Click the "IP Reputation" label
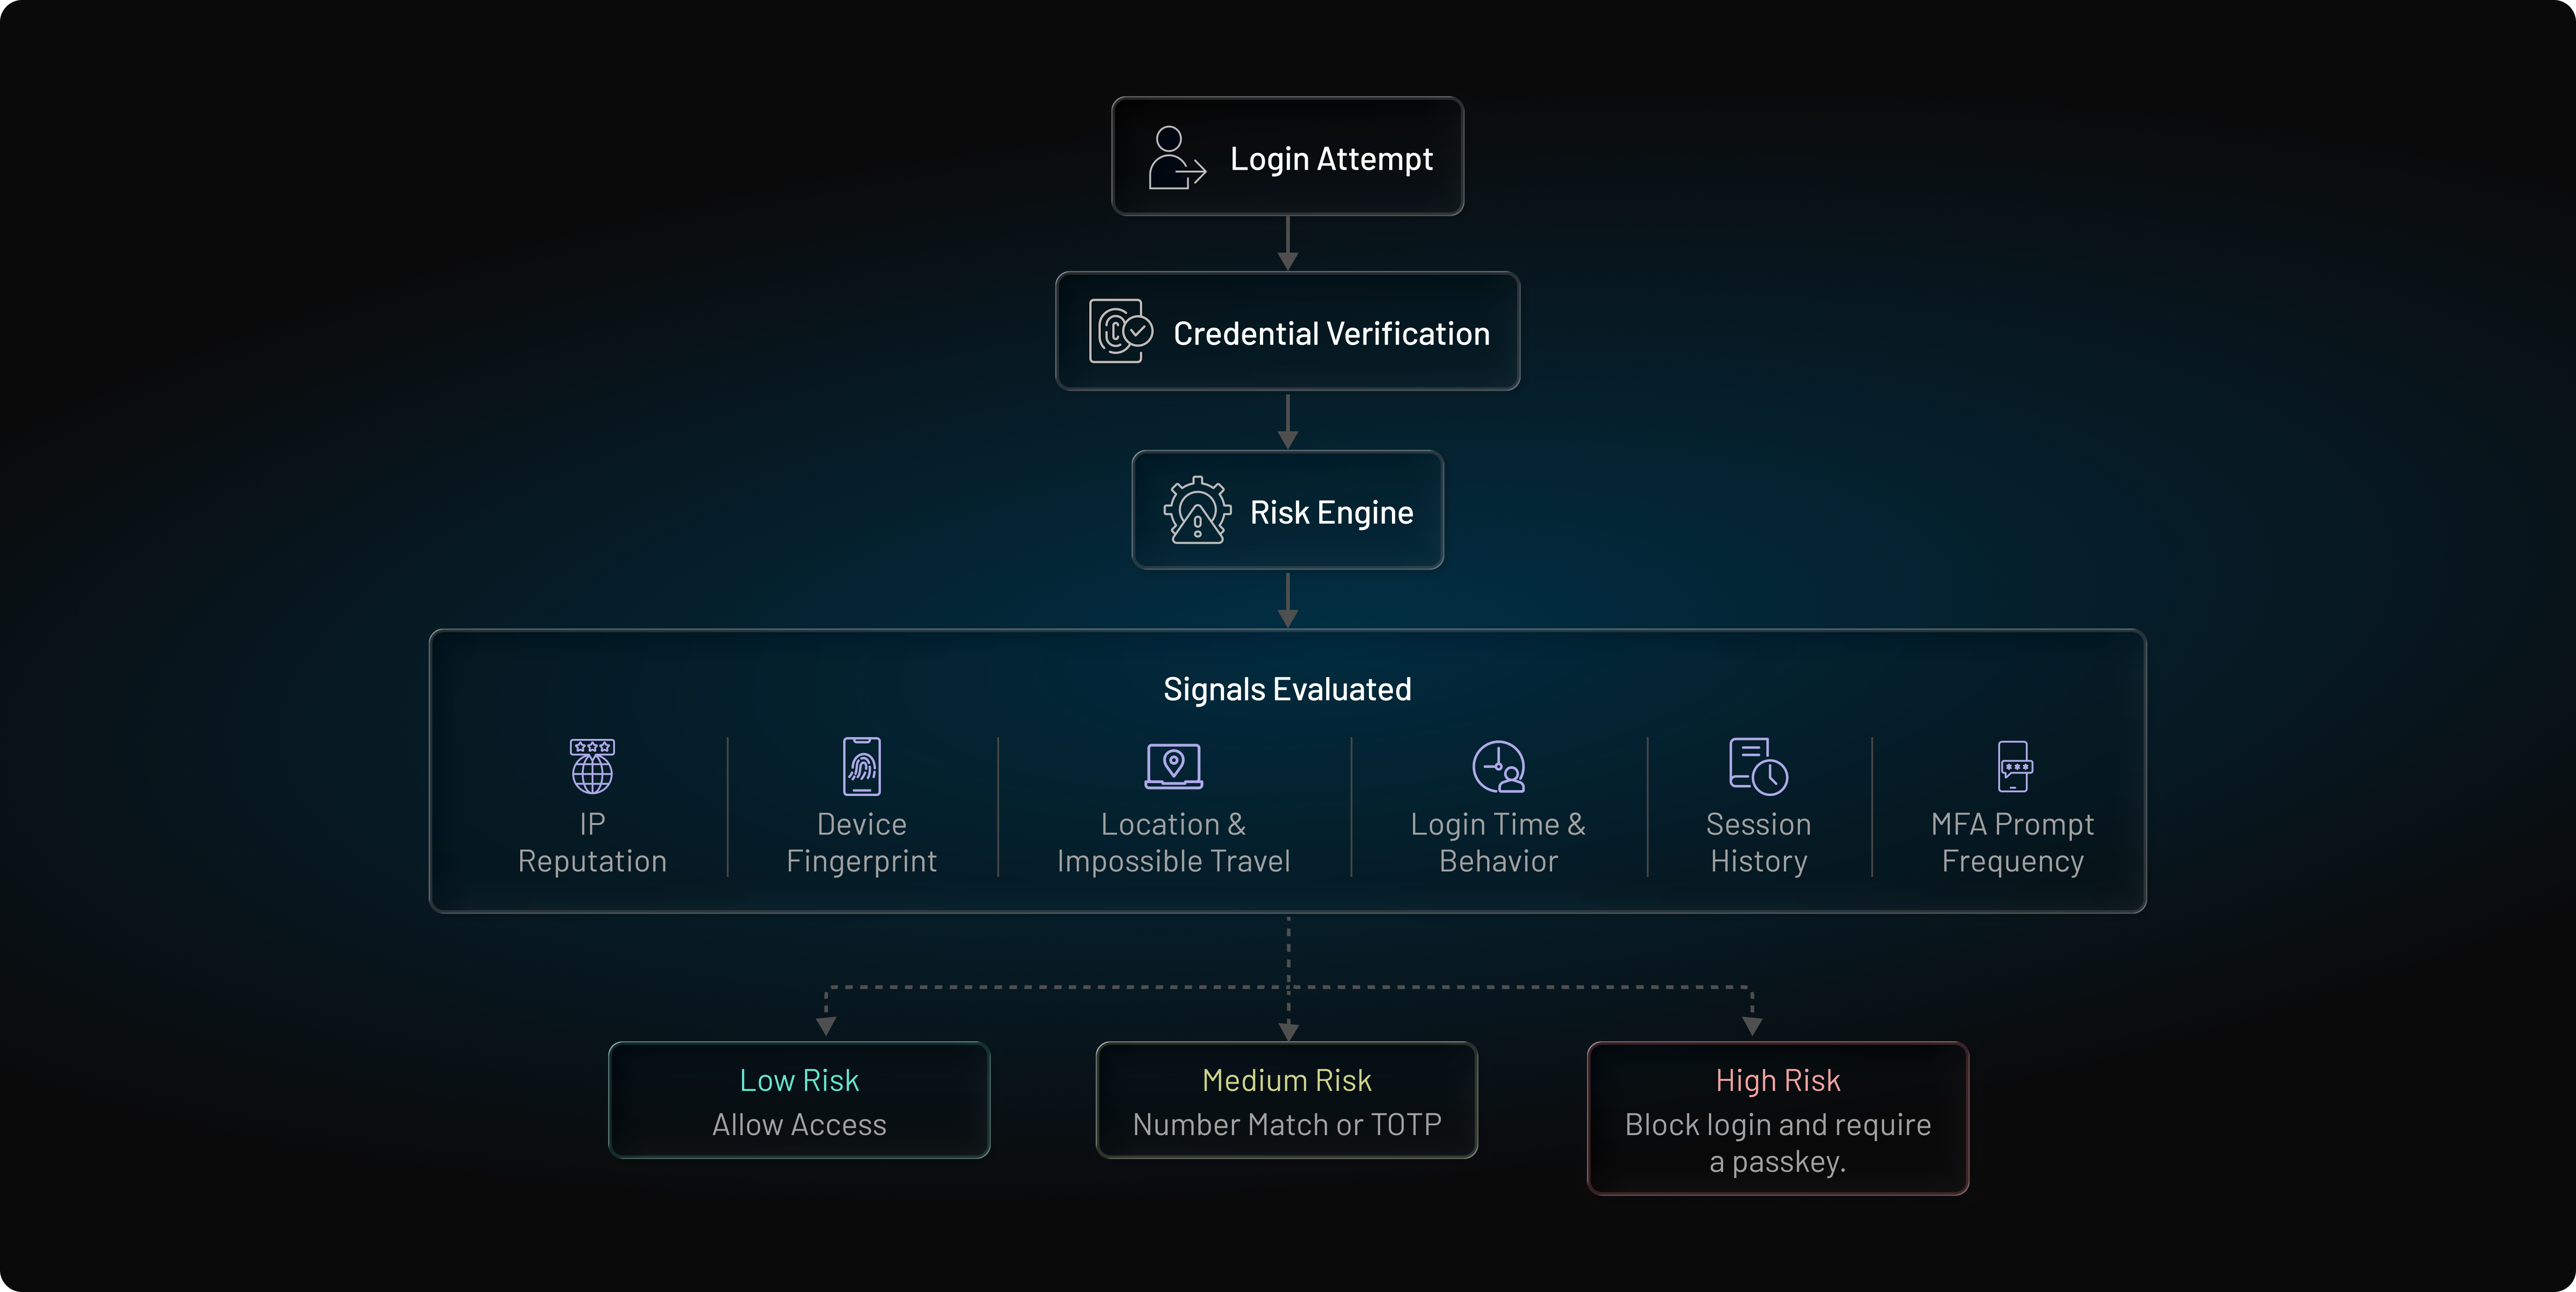The height and width of the screenshot is (1292, 2576). pyautogui.click(x=592, y=842)
